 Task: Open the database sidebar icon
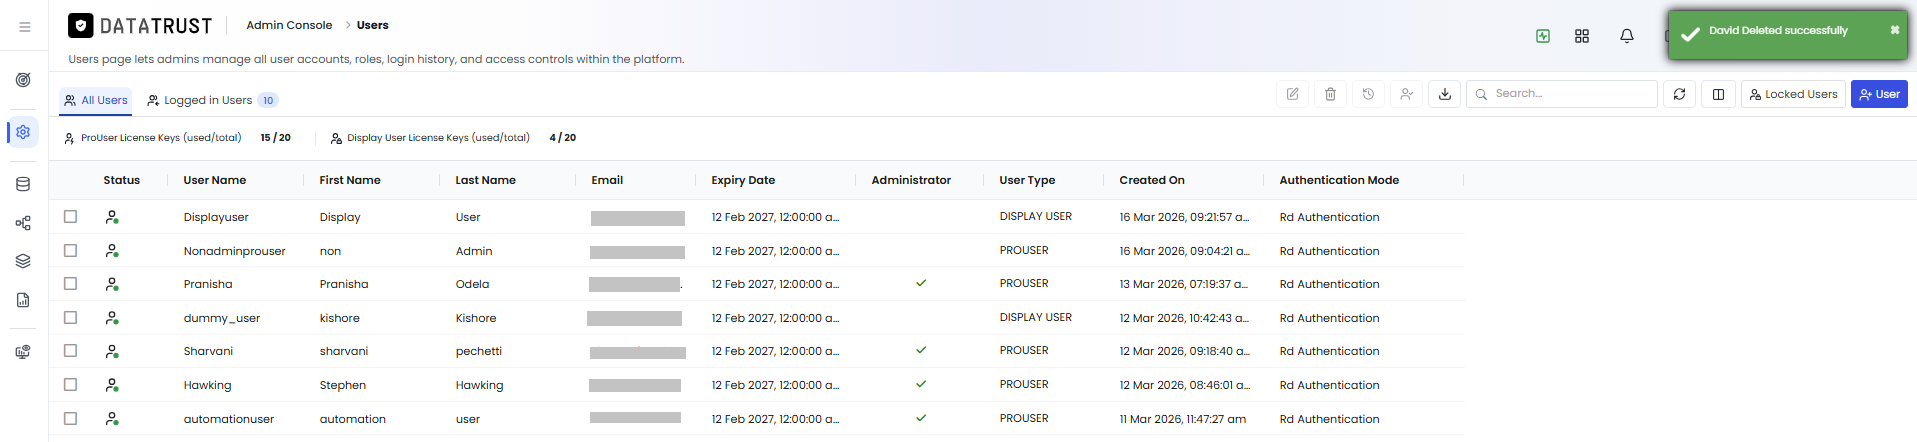pyautogui.click(x=23, y=184)
